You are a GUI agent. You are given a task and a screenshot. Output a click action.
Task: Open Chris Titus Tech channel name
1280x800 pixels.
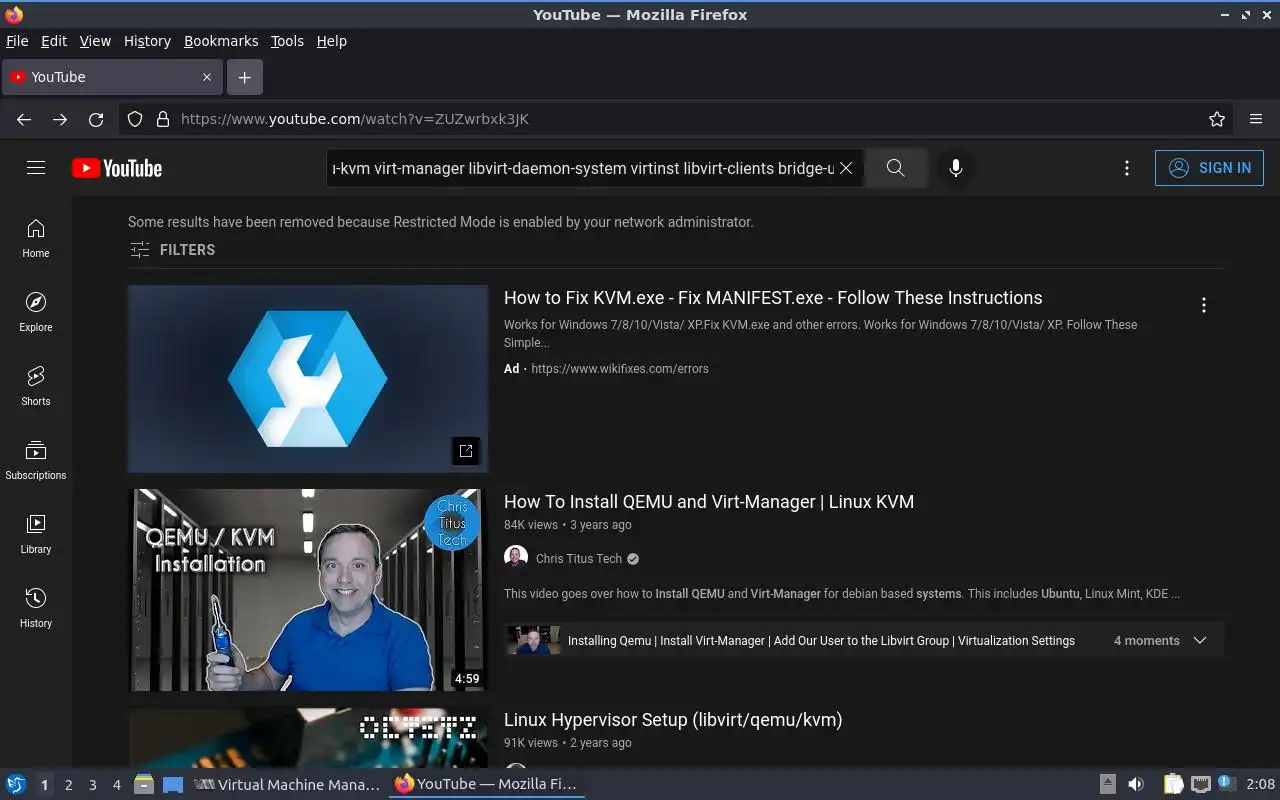(579, 559)
